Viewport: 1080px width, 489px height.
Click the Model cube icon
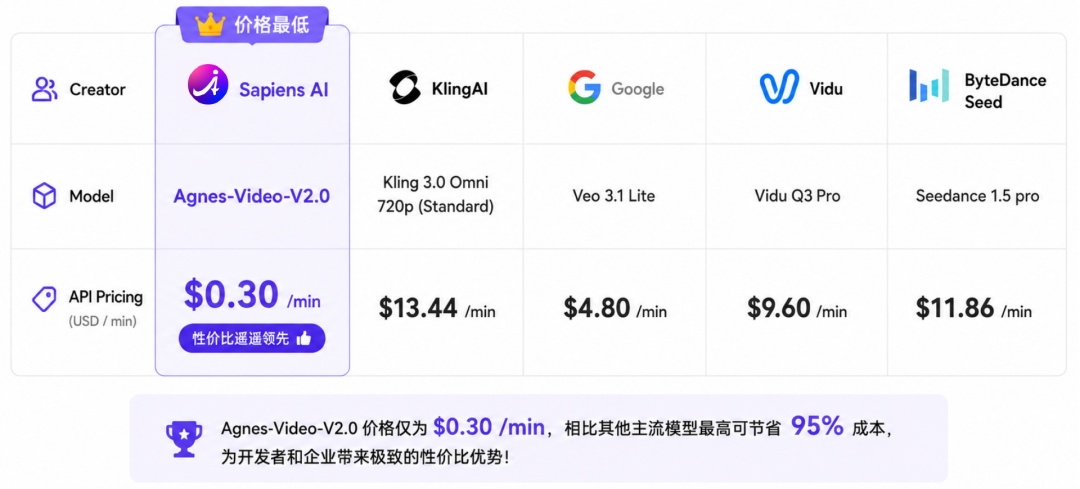pyautogui.click(x=45, y=196)
